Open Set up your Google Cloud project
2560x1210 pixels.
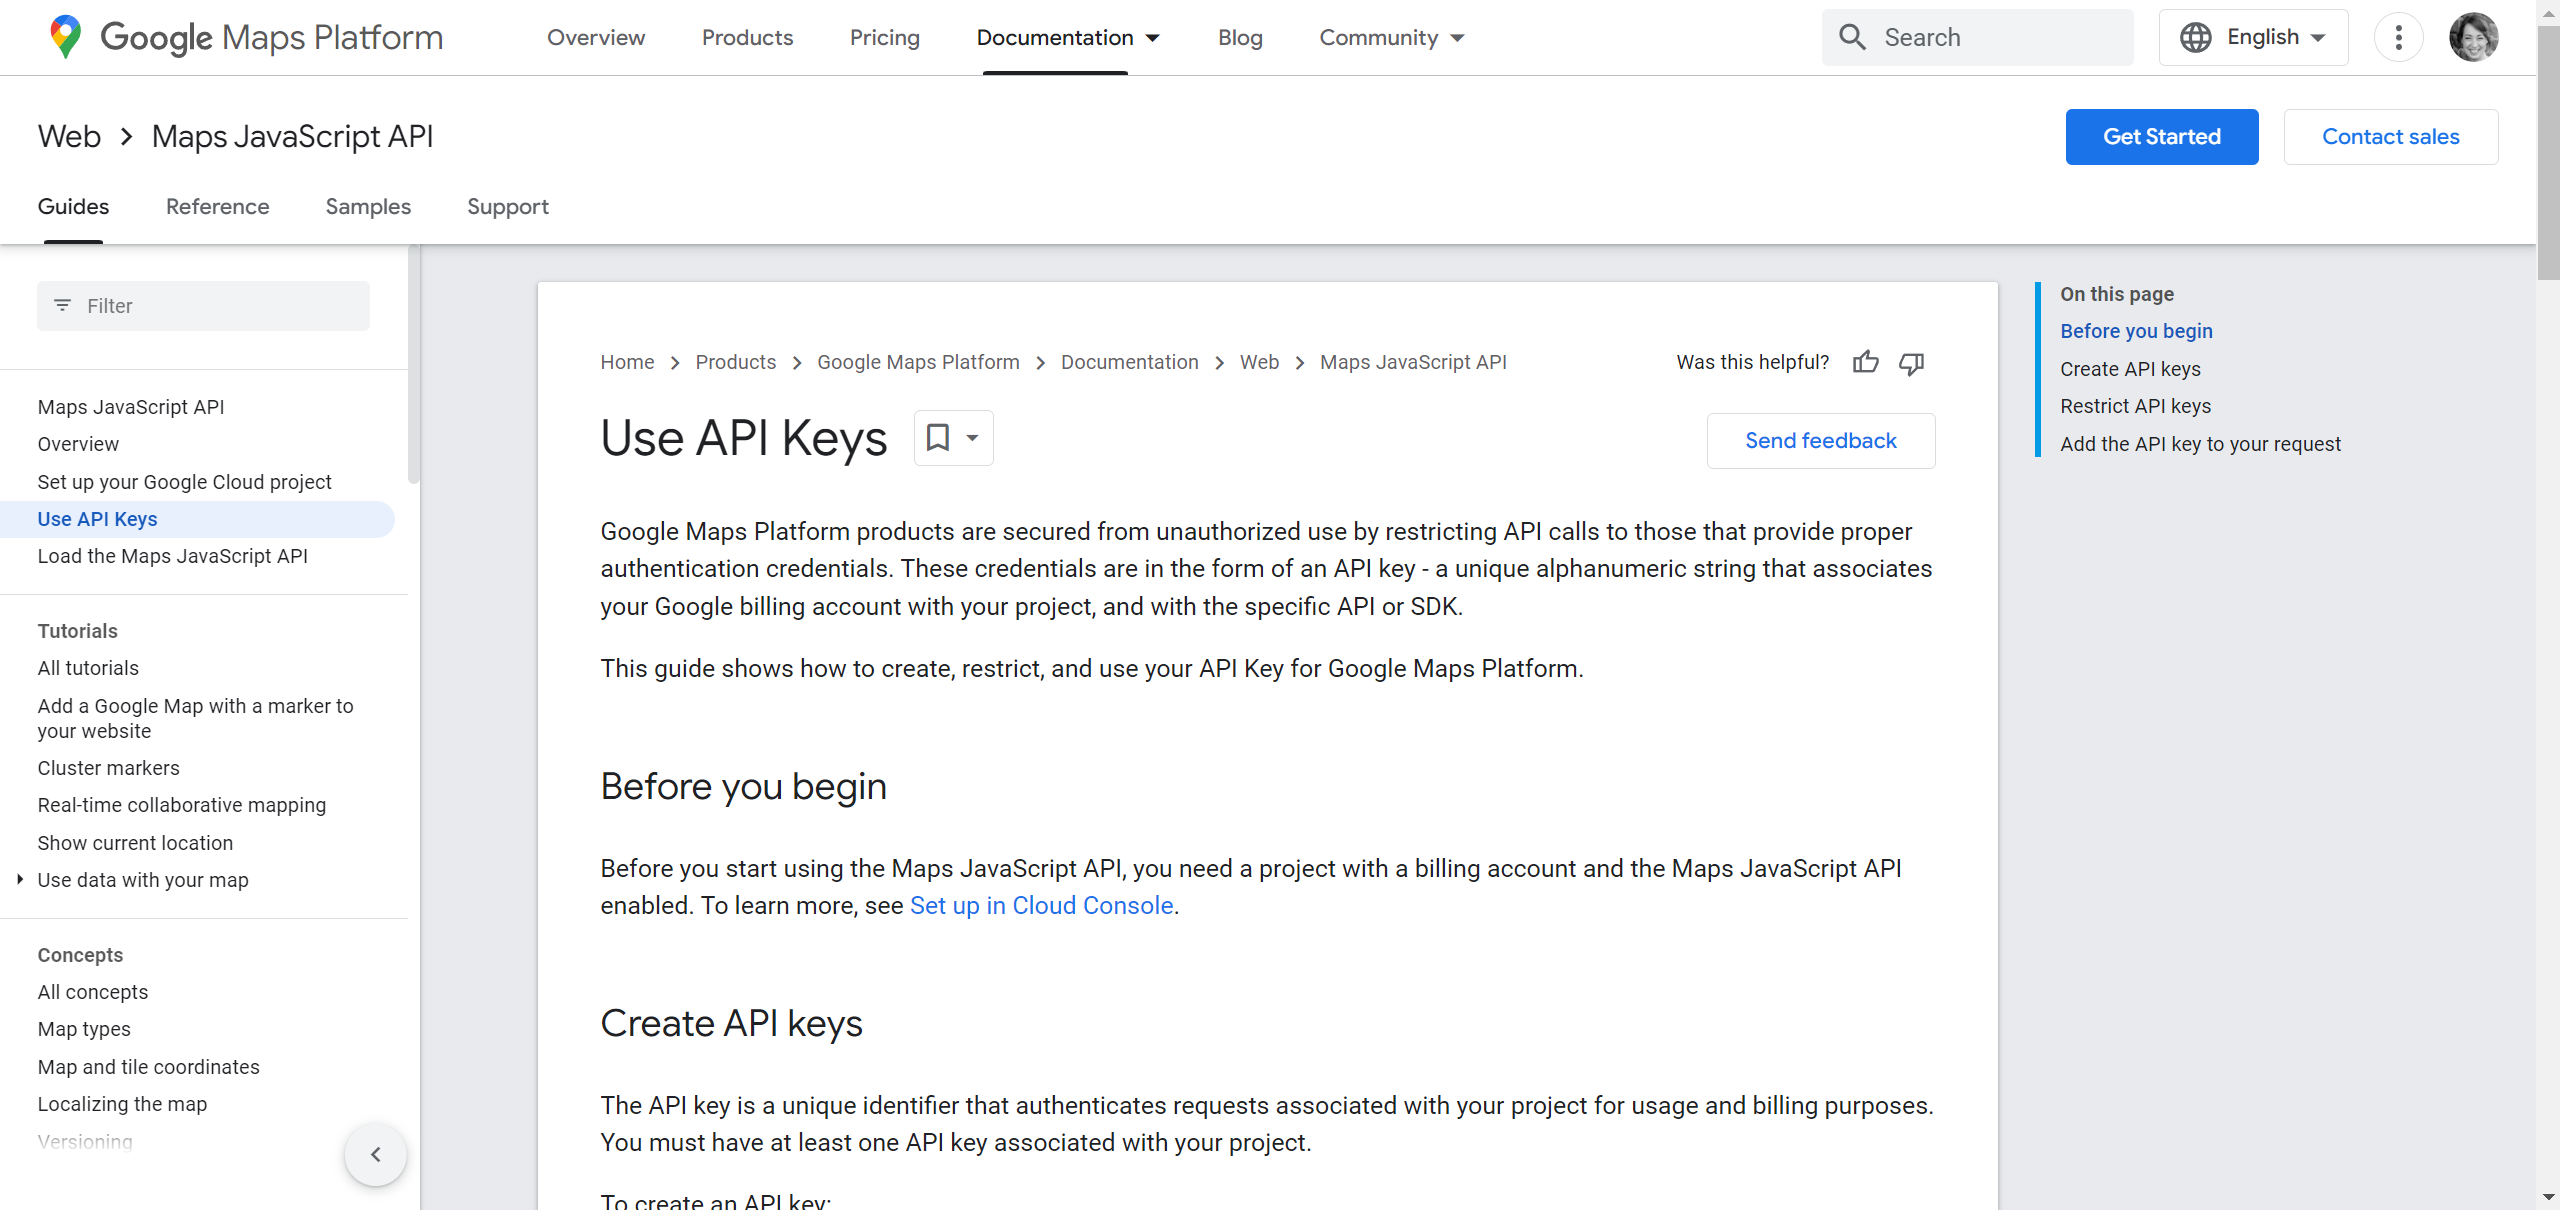[x=184, y=482]
